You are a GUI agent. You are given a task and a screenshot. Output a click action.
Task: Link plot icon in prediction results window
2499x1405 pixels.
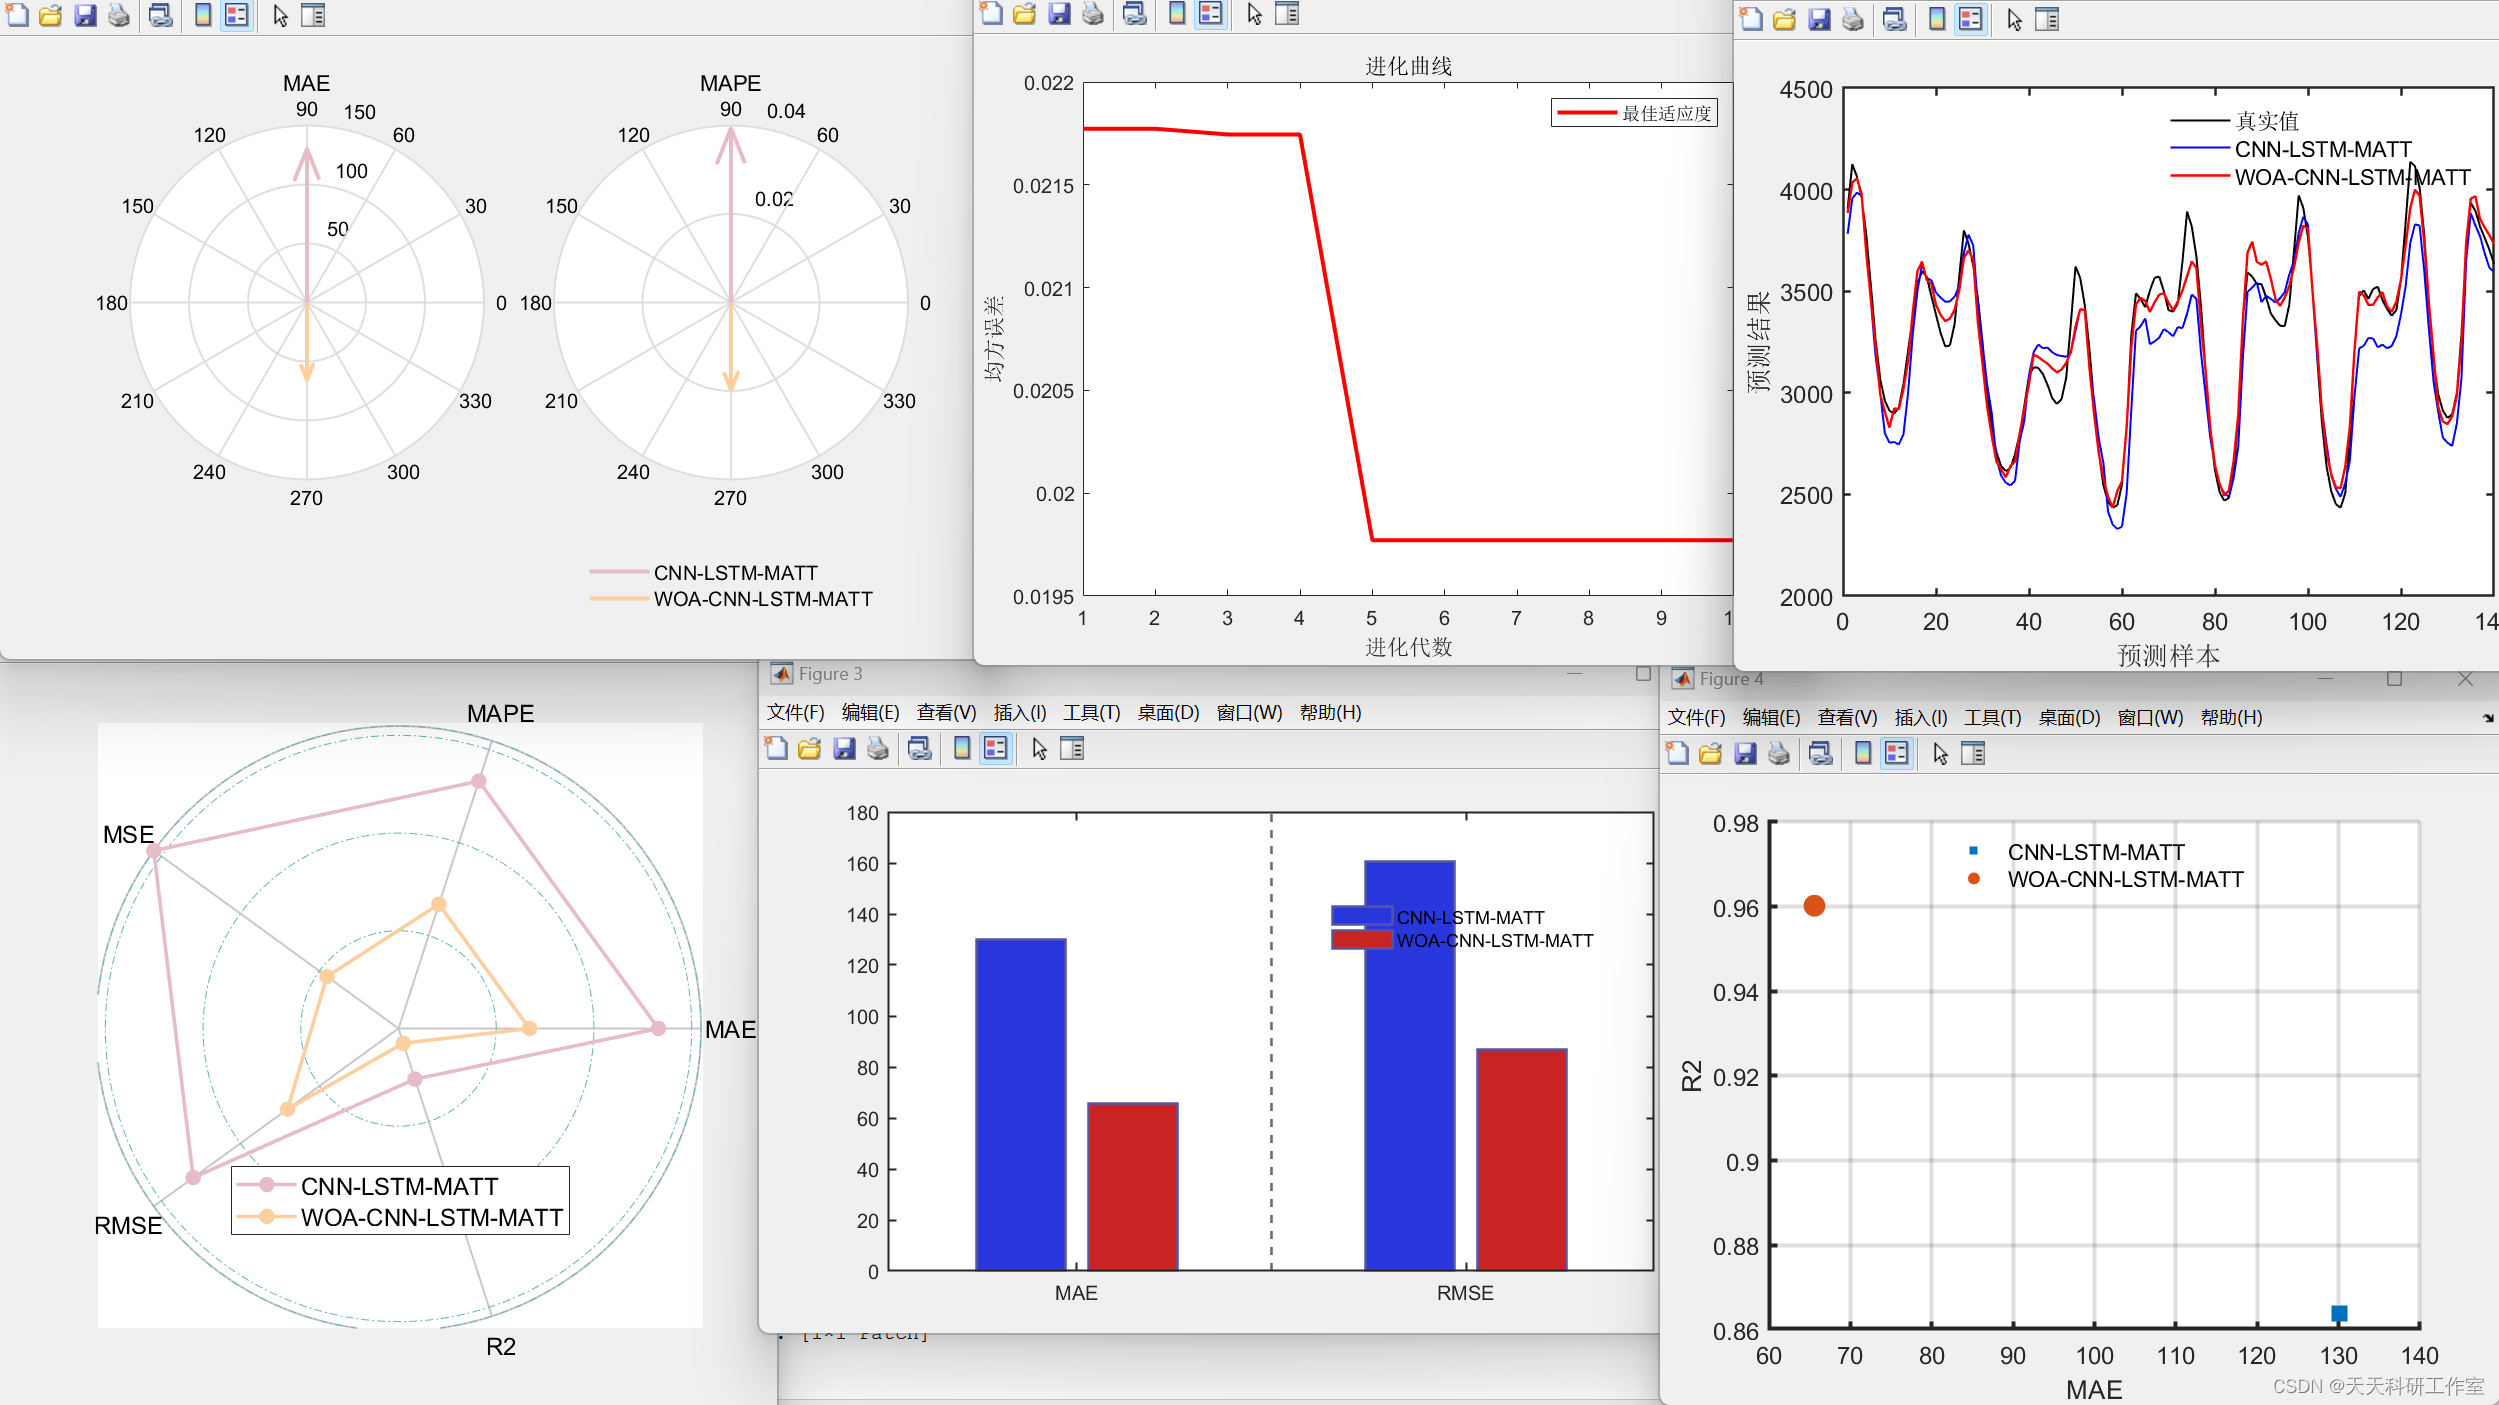click(1894, 19)
